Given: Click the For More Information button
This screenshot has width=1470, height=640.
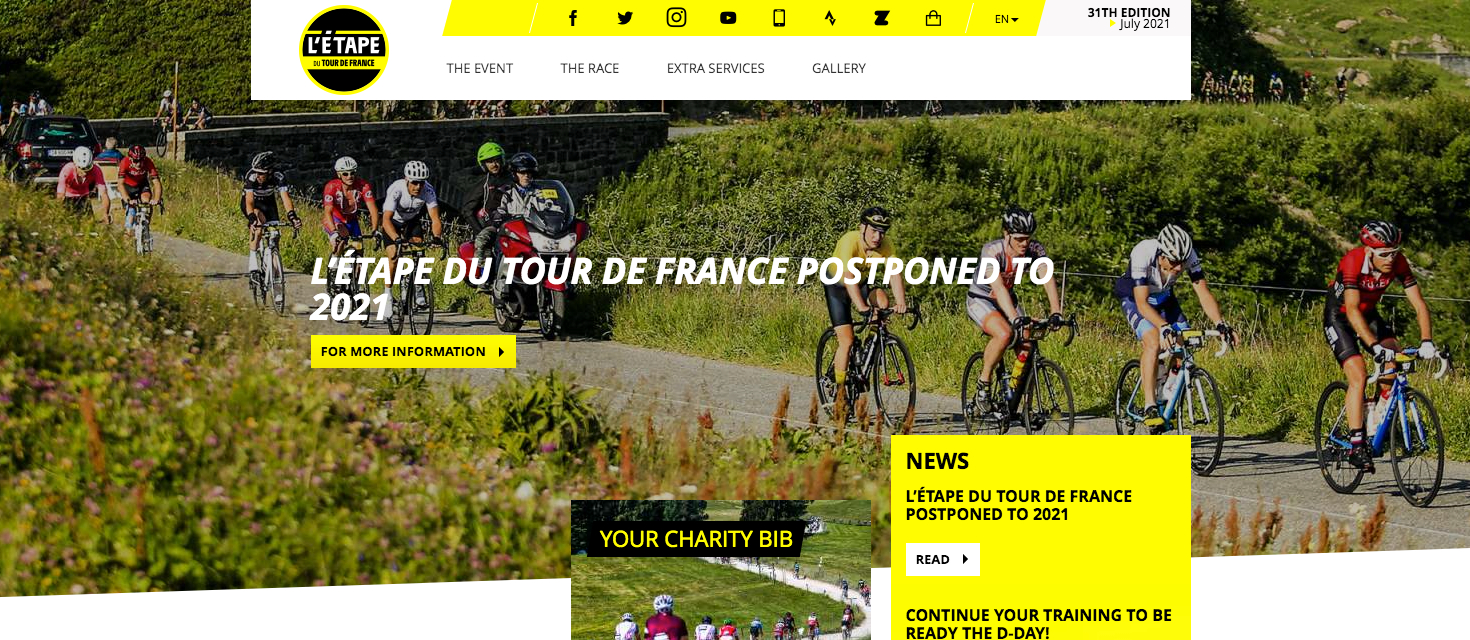Looking at the screenshot, I should coord(413,351).
